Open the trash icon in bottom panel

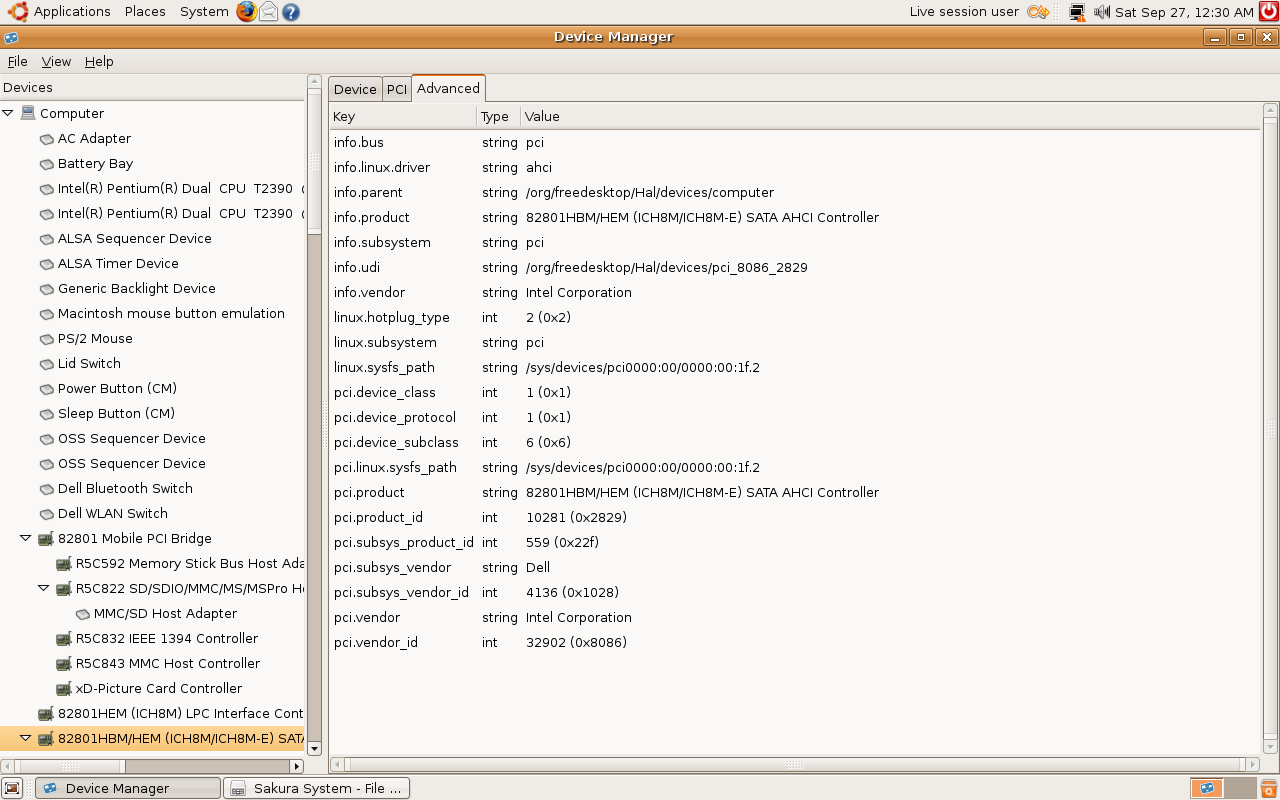[1268, 788]
